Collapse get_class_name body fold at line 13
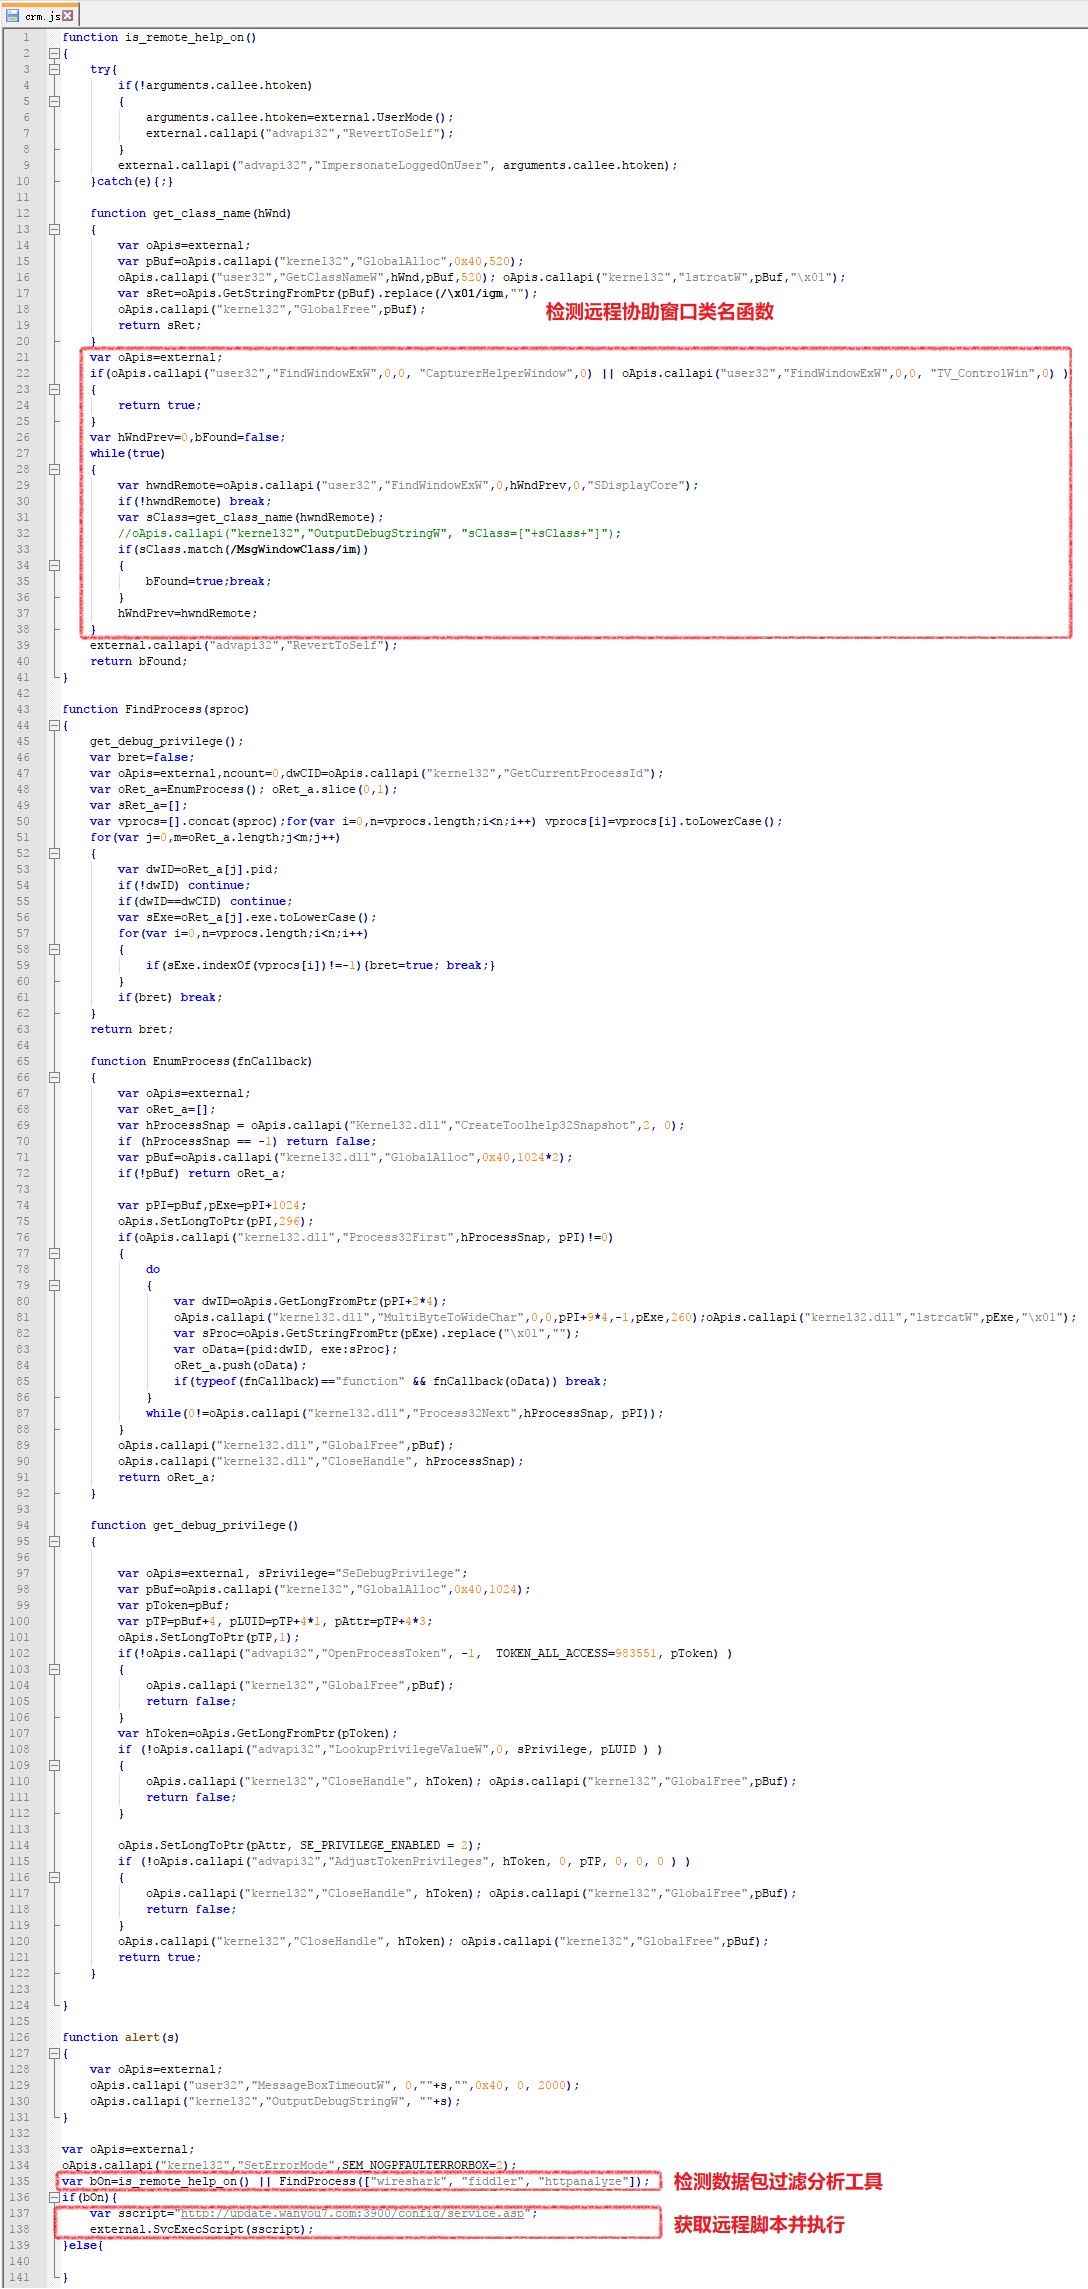 [54, 229]
